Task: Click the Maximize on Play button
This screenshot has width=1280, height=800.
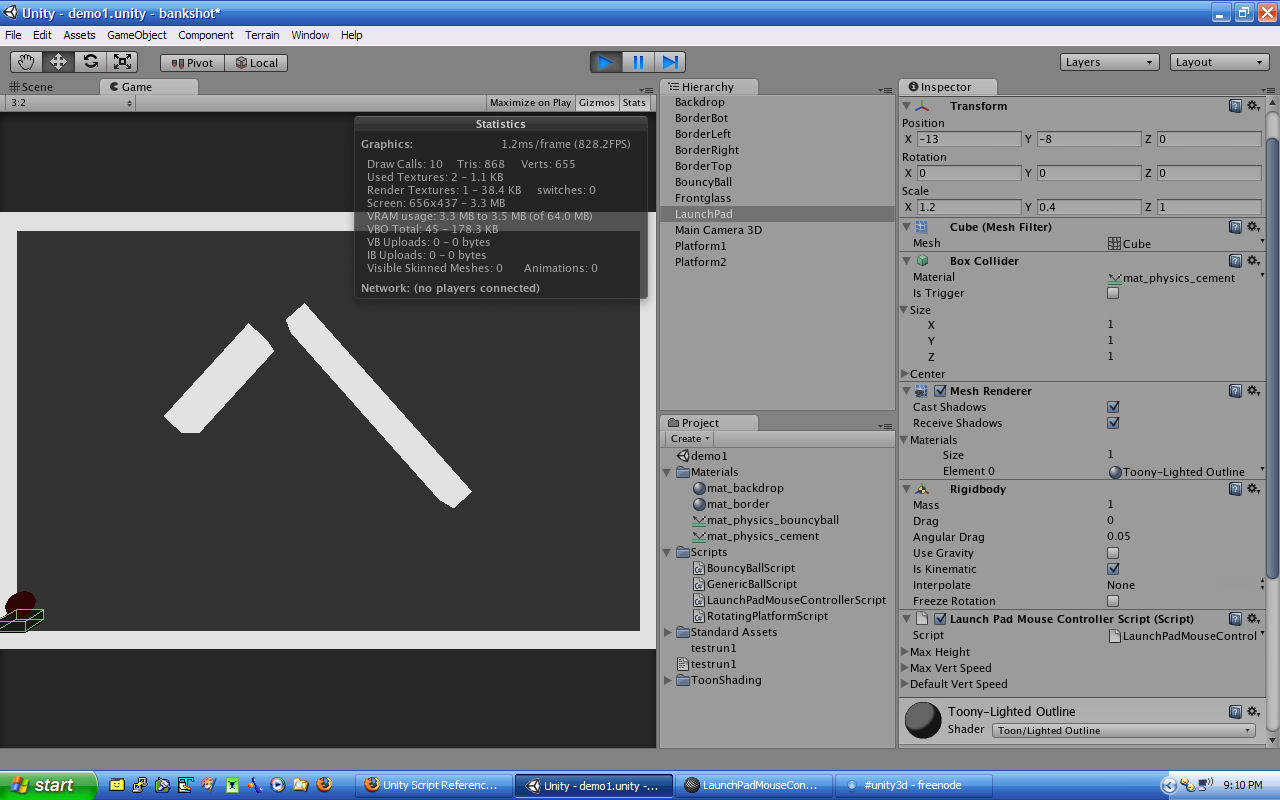Action: coord(530,103)
